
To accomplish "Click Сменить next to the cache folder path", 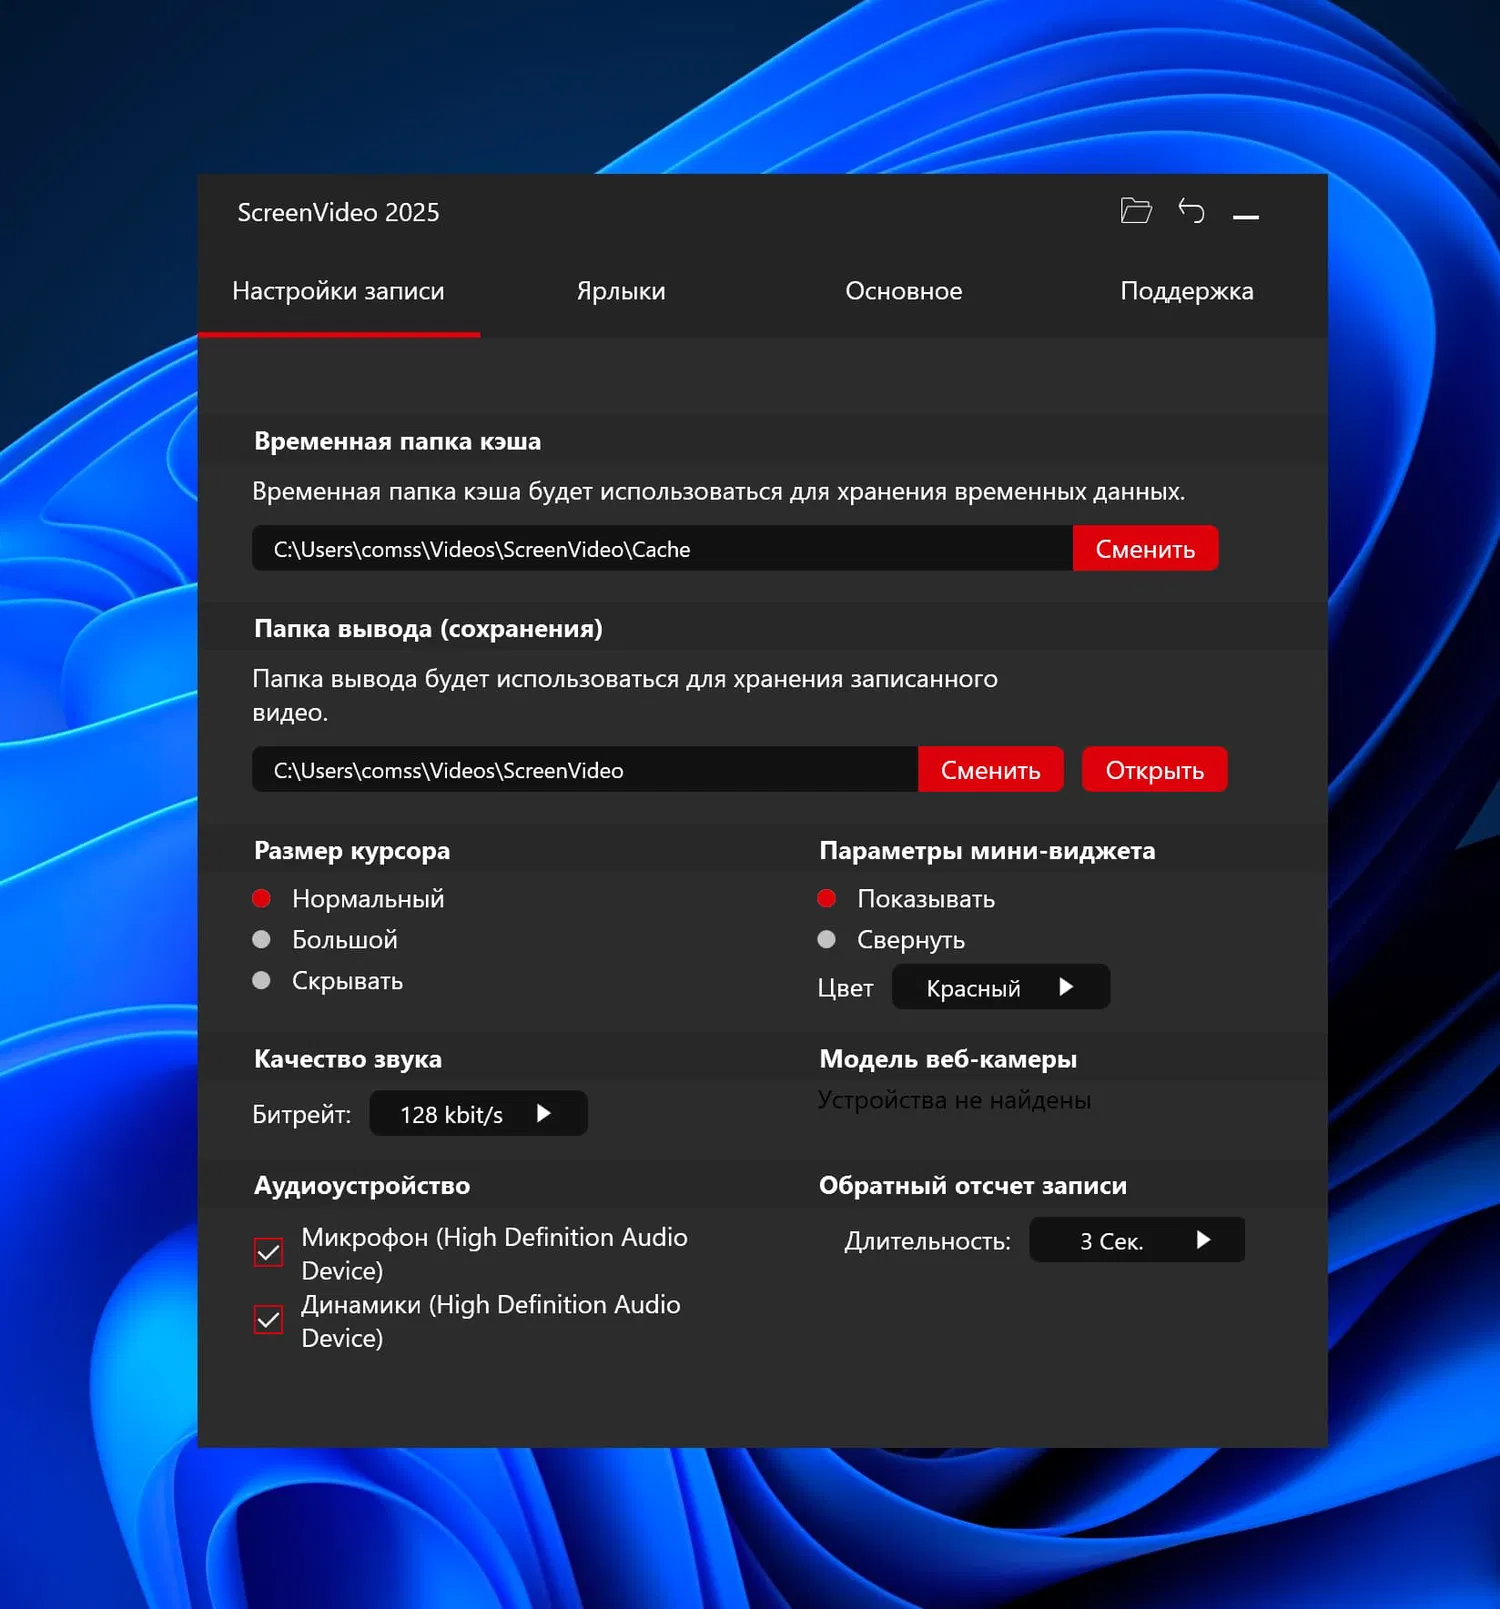I will pyautogui.click(x=1145, y=549).
